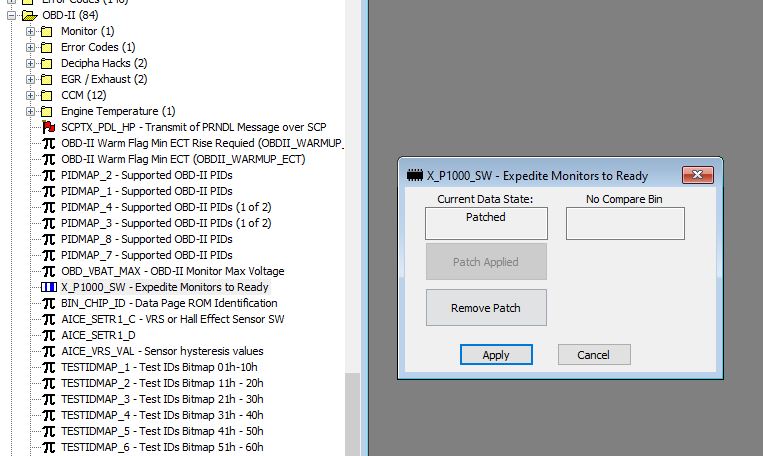Screen dimensions: 763x456
Task: Click the blue switch icon beside X_P1000_SW
Action: tap(48, 287)
